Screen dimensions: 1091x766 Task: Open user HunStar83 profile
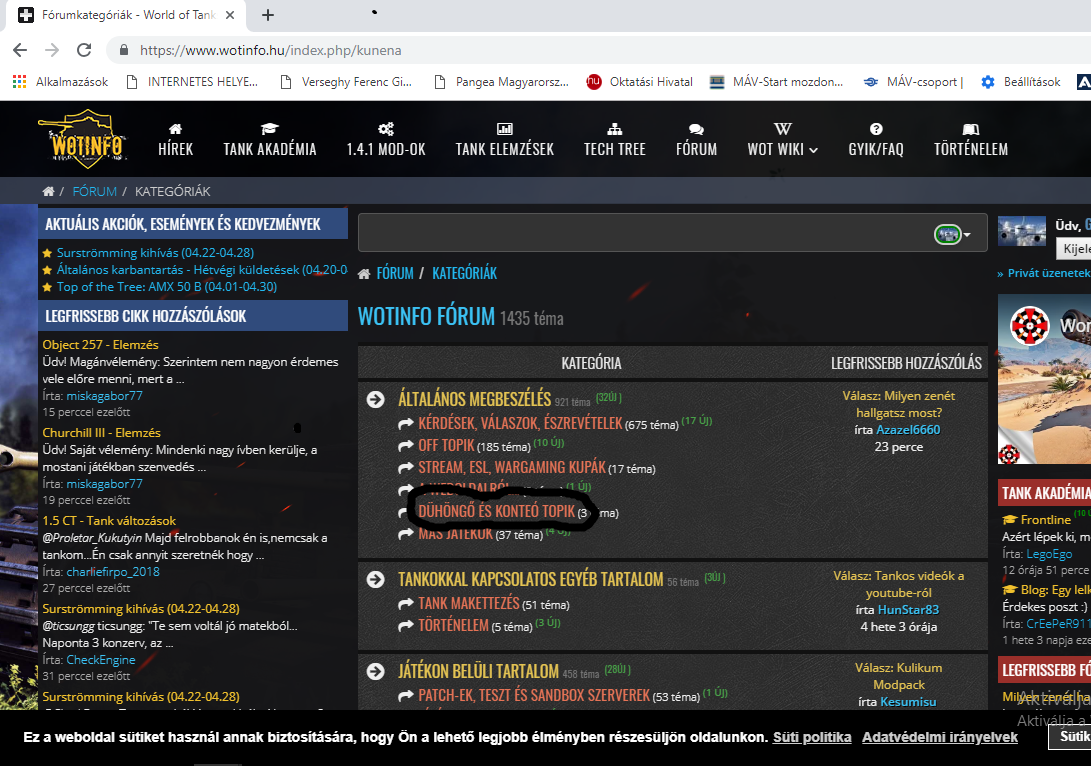tap(909, 609)
